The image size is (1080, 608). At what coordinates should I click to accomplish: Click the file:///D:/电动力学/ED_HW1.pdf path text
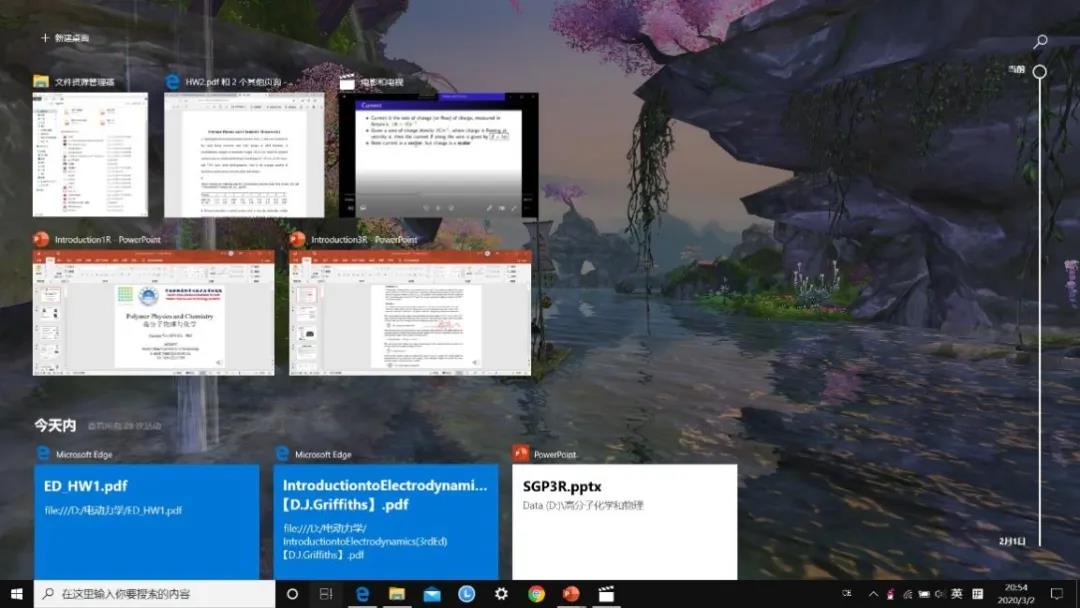pos(113,510)
